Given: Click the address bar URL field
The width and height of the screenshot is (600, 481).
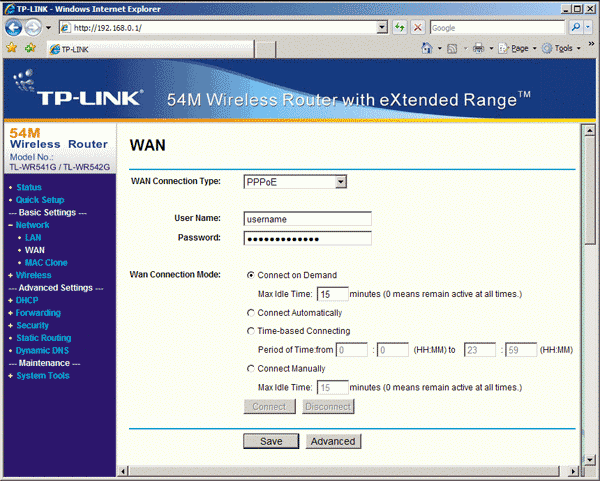Looking at the screenshot, I should coord(218,28).
